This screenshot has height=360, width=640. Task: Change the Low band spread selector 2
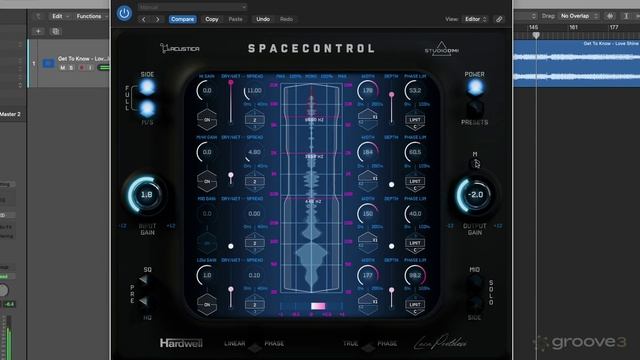[254, 305]
